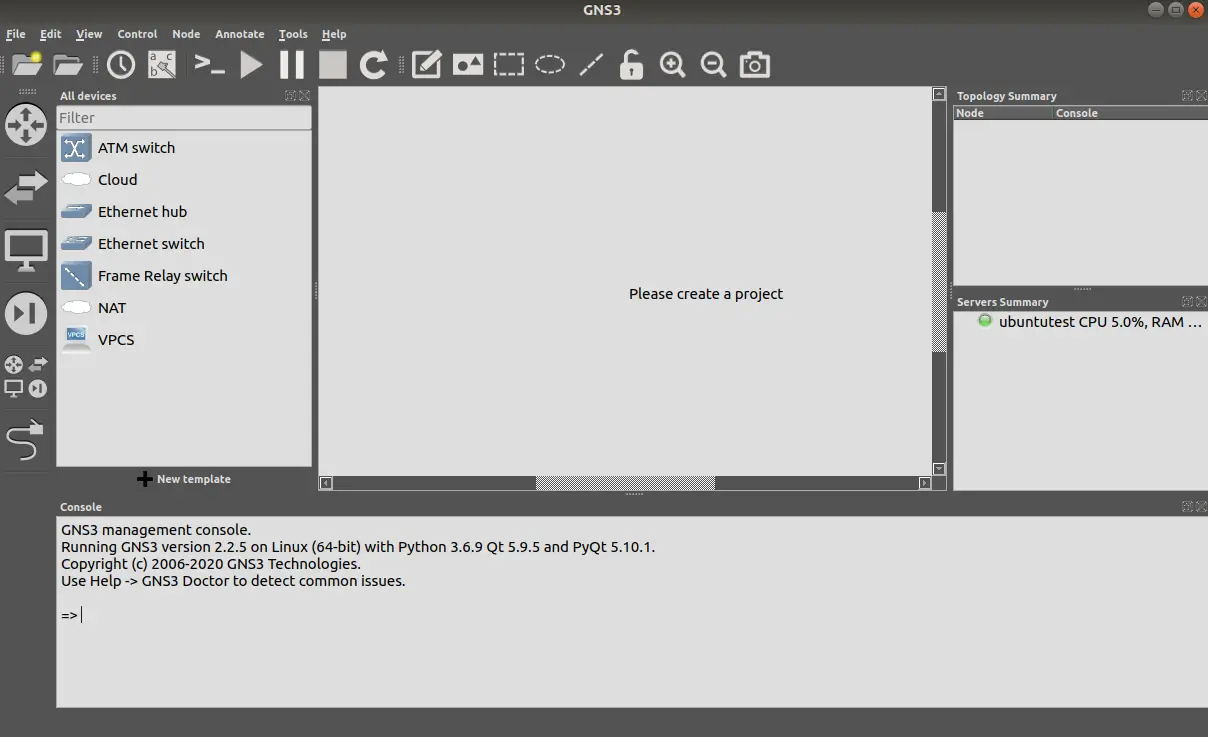1208x737 pixels.
Task: Select Frame Relay switch device
Action: pos(184,276)
